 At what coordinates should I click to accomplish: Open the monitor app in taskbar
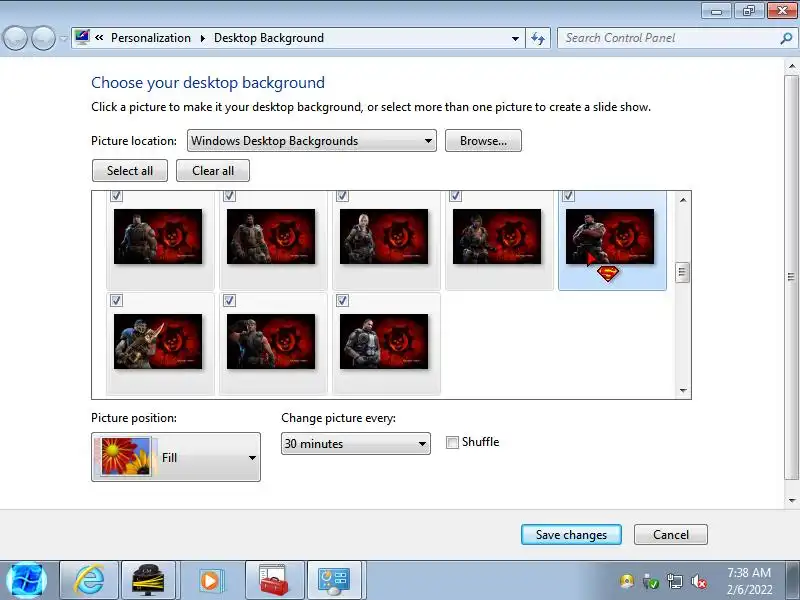pyautogui.click(x=148, y=581)
